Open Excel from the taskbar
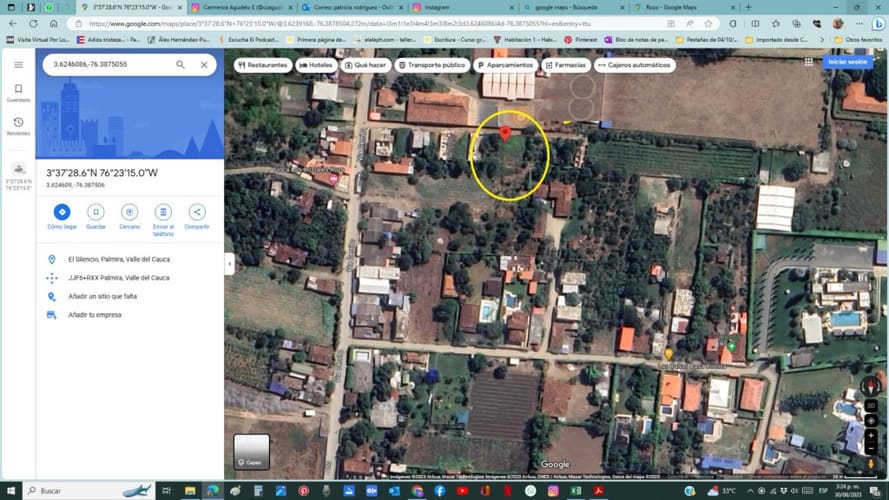889x500 pixels. click(575, 491)
